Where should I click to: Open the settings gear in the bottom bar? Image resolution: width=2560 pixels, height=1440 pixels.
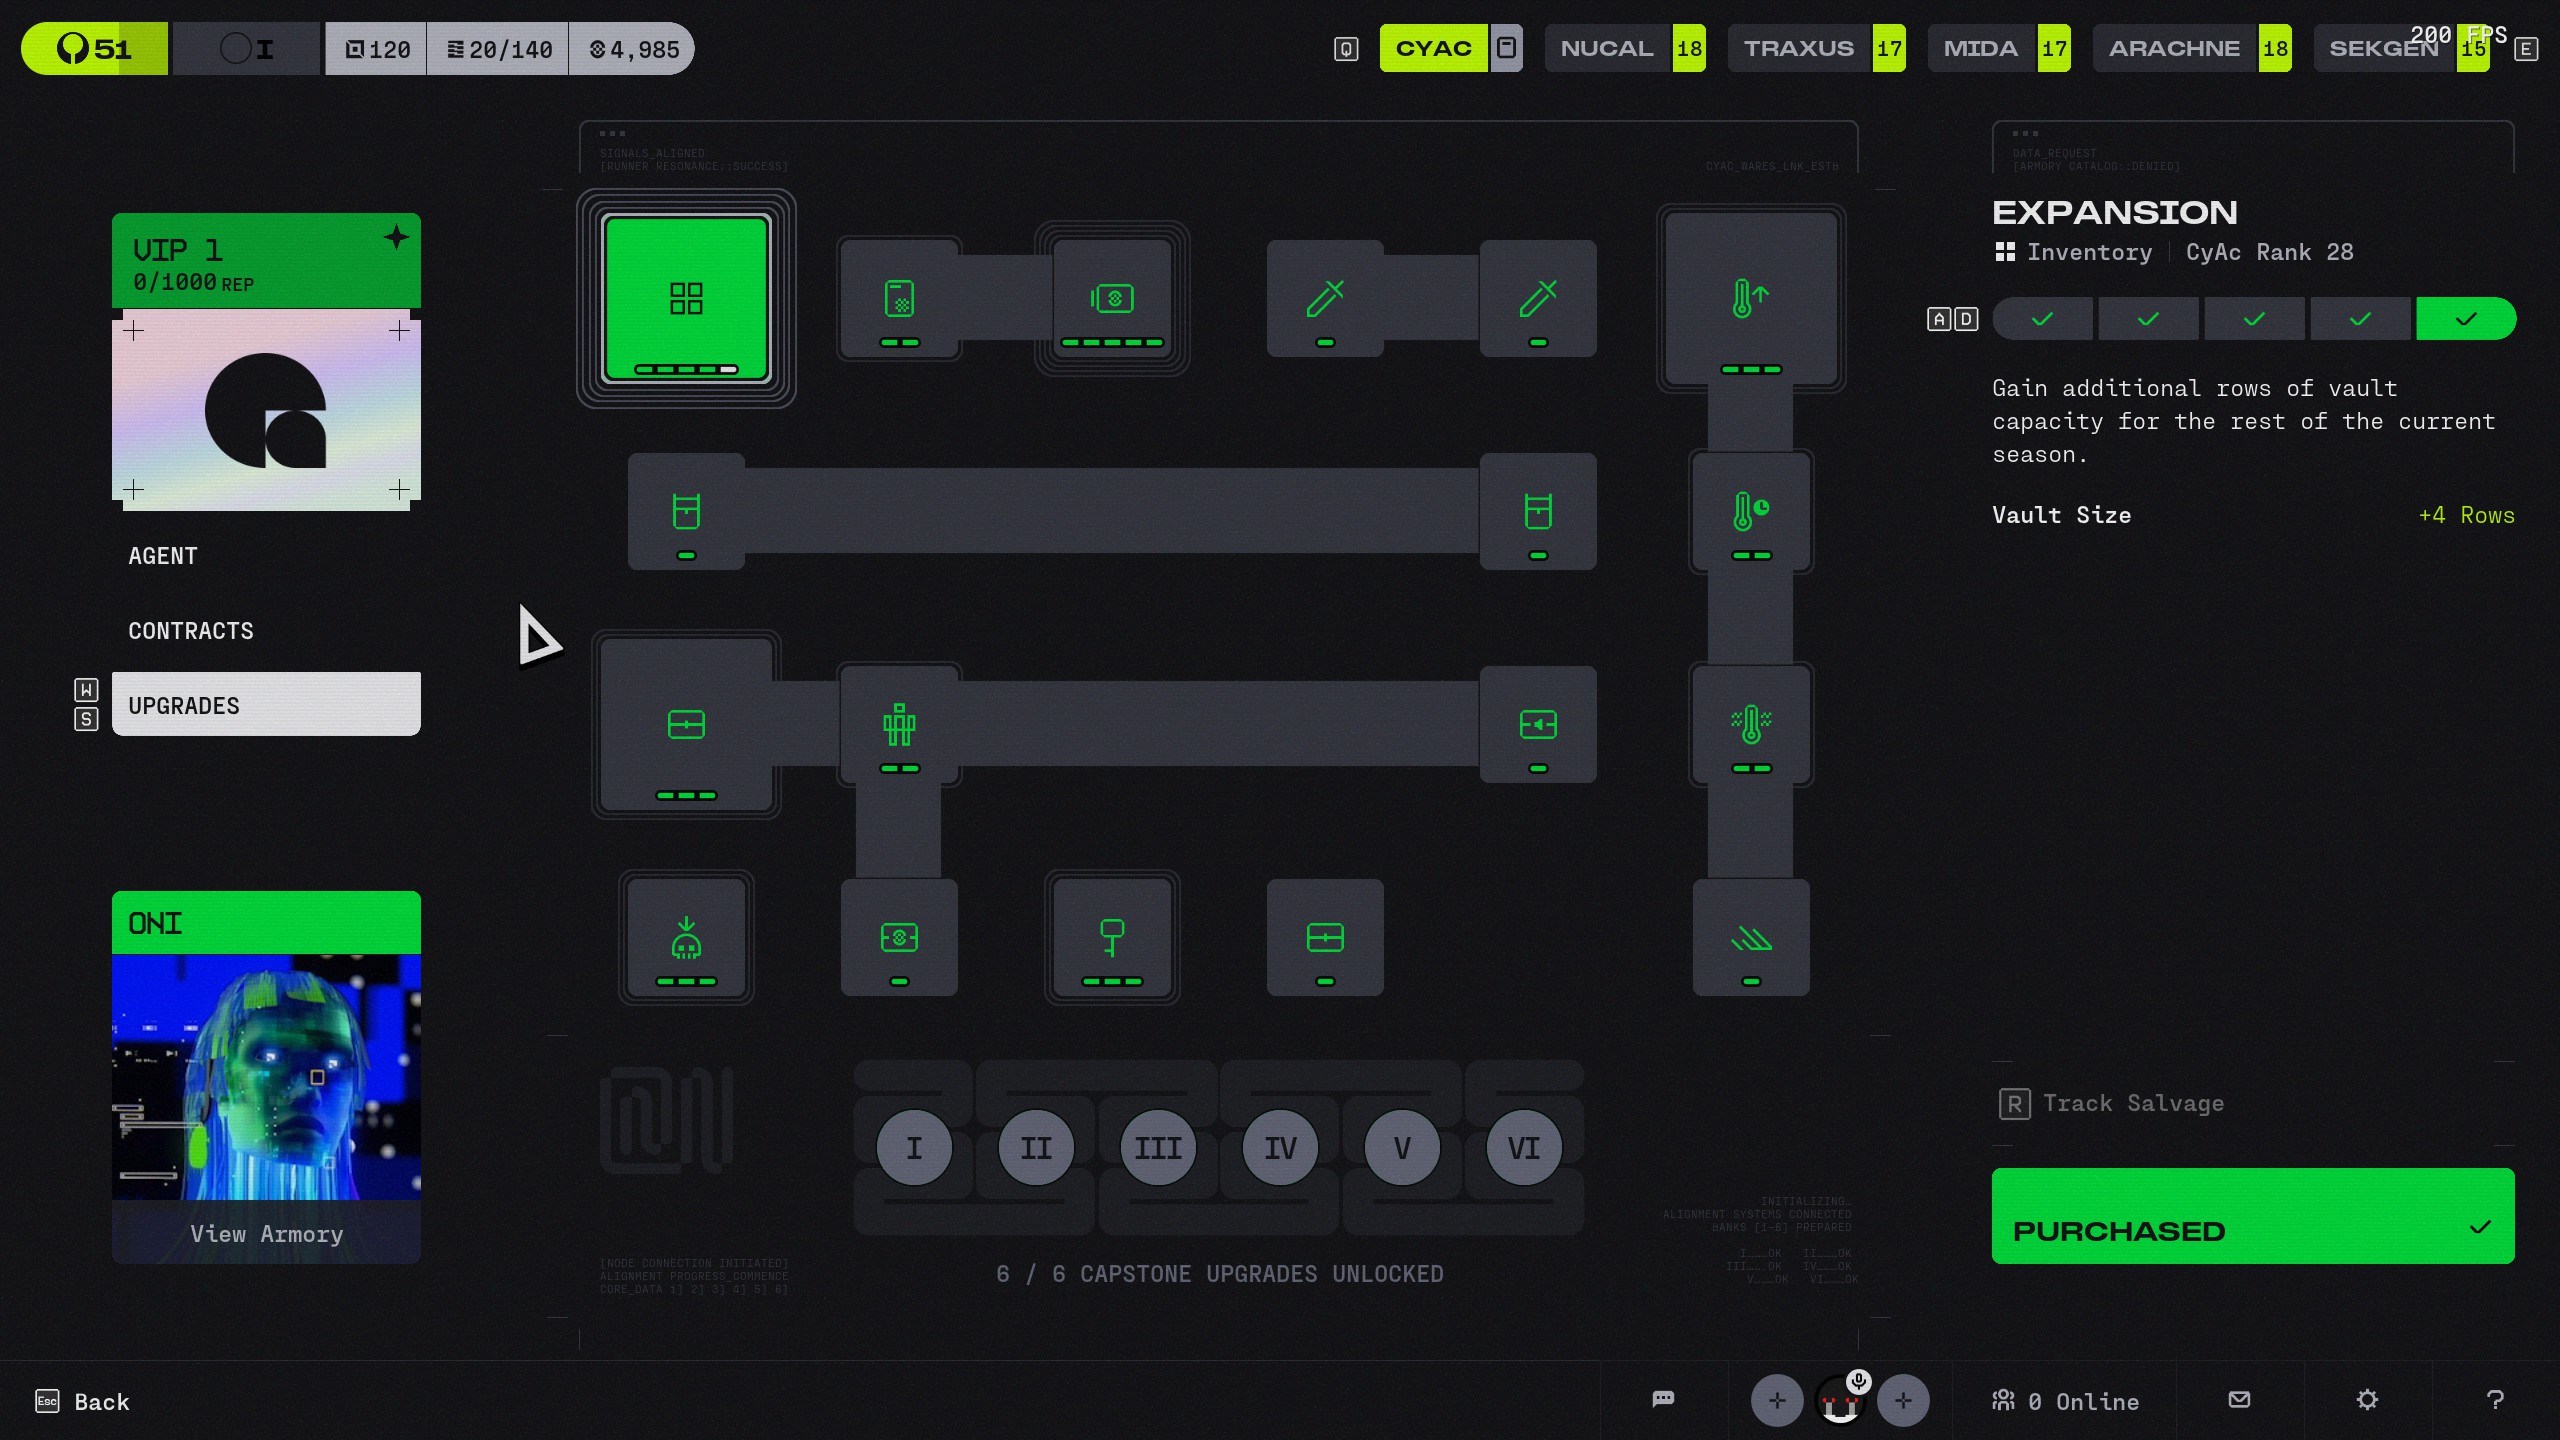(x=2366, y=1399)
